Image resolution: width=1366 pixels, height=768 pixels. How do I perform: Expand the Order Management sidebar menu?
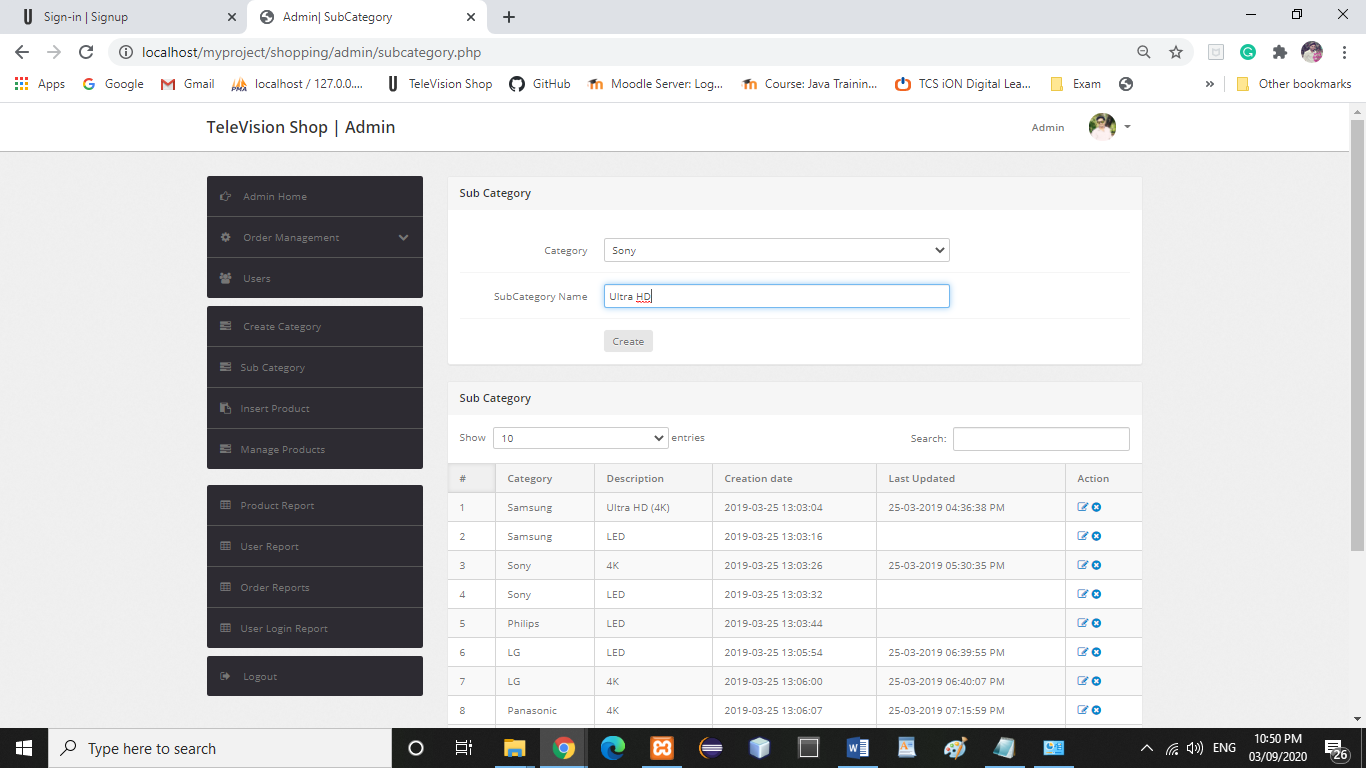click(315, 237)
